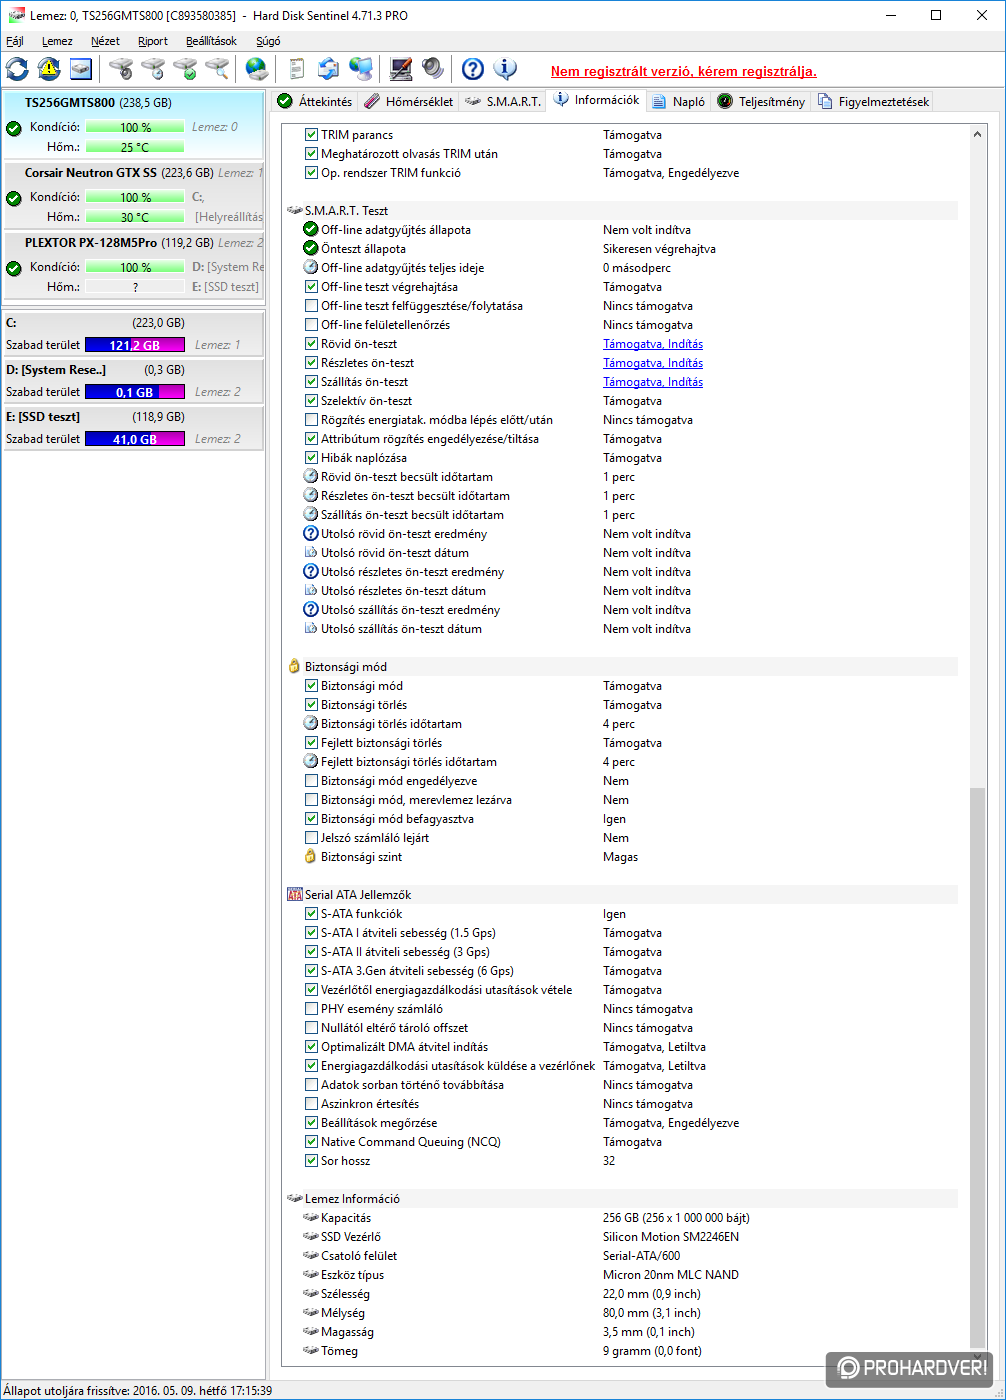This screenshot has height=1400, width=1006.
Task: Click the Nem regisztrált verzió registration link
Action: pos(683,71)
